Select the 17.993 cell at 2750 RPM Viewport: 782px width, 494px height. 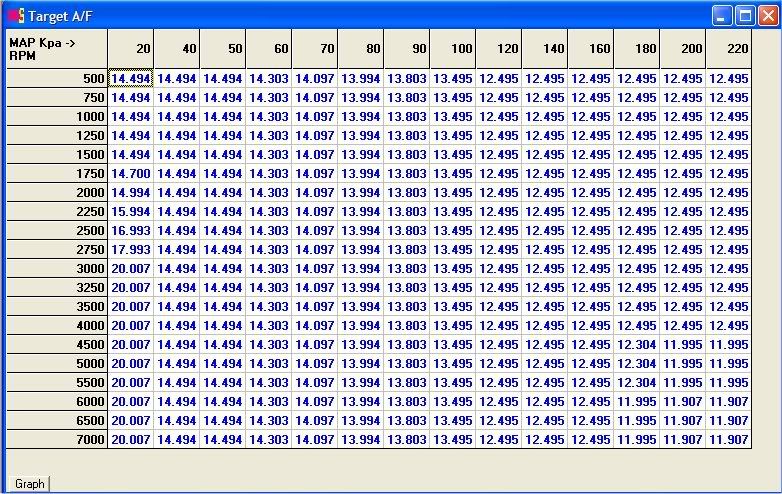(131, 250)
